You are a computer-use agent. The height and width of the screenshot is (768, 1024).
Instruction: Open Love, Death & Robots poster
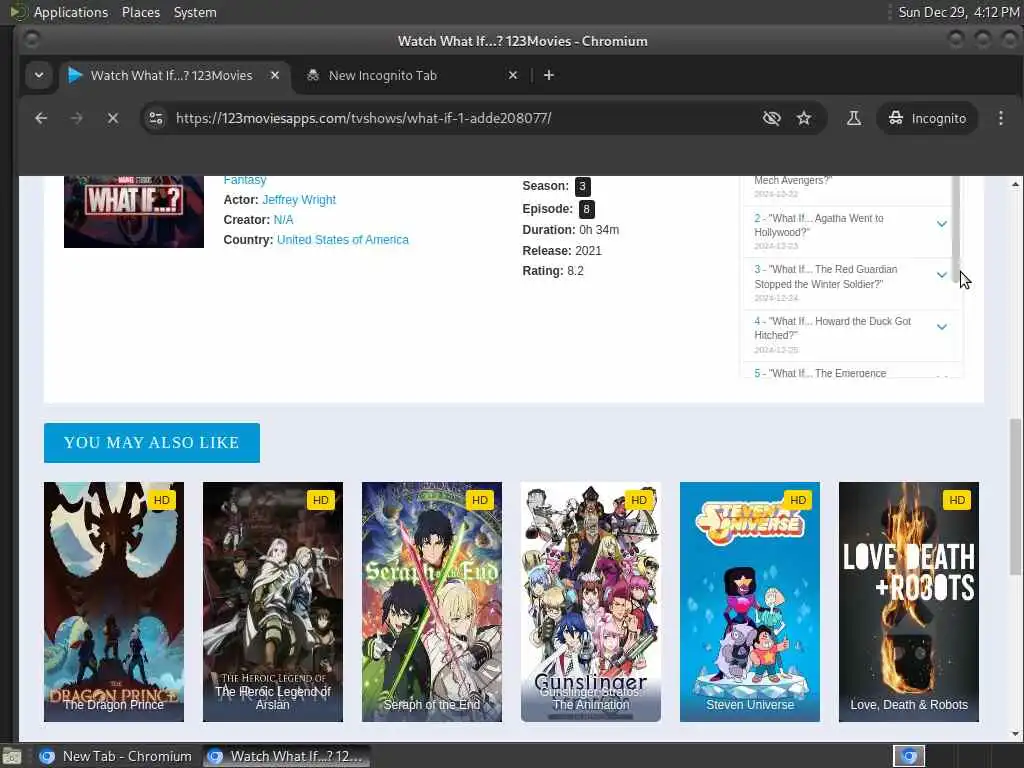[908, 601]
